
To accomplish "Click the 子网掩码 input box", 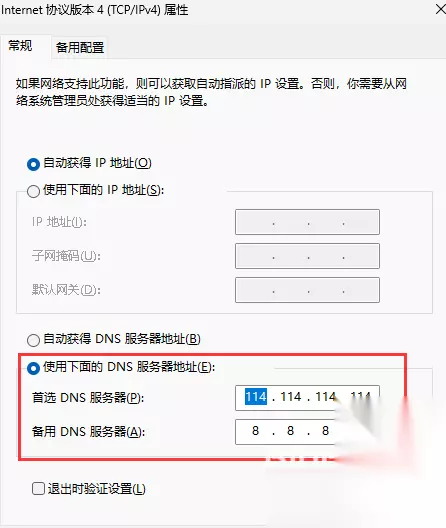I will (x=307, y=256).
